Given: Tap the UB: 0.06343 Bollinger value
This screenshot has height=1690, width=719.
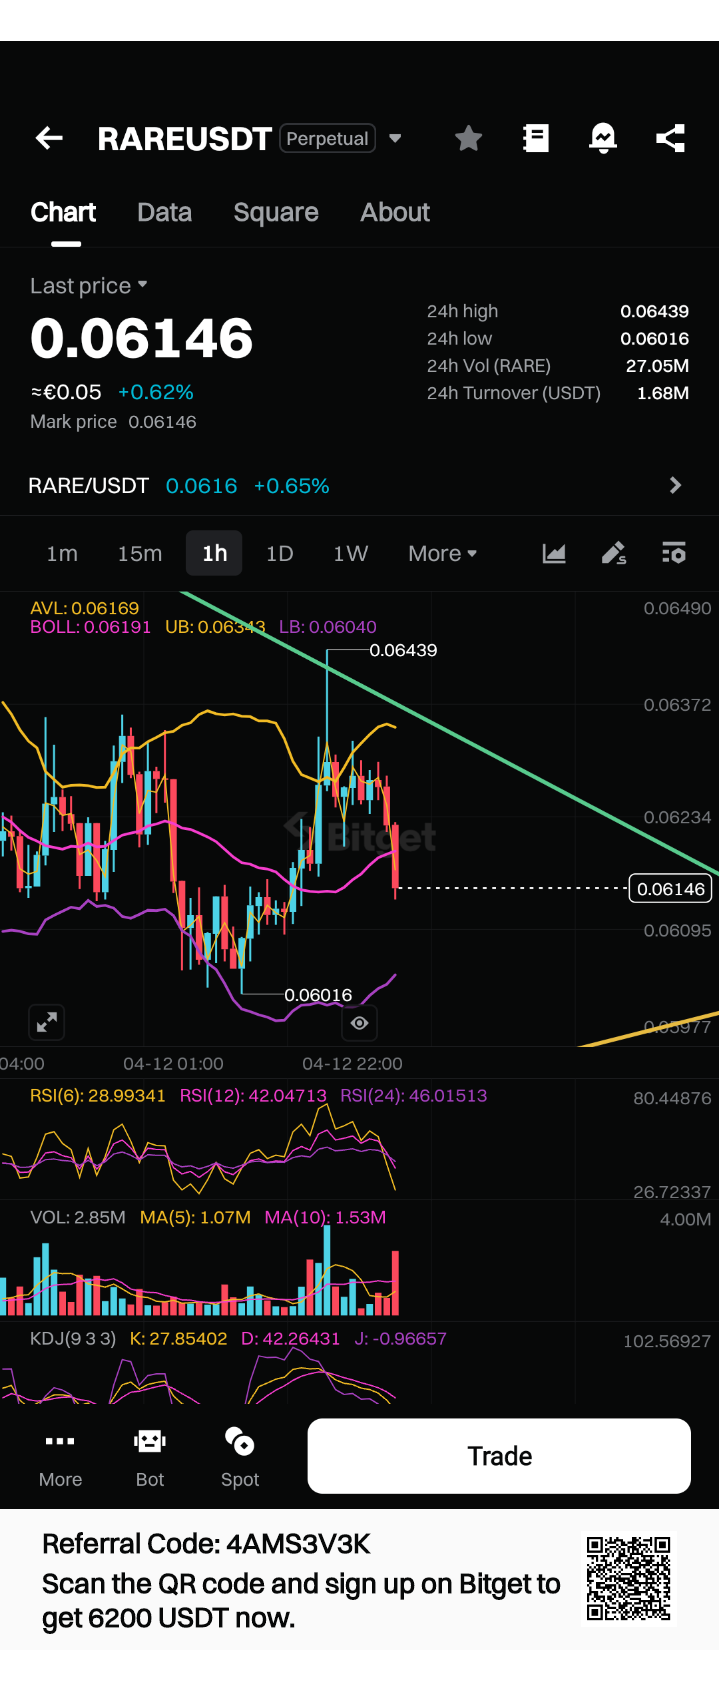Looking at the screenshot, I should tap(215, 627).
